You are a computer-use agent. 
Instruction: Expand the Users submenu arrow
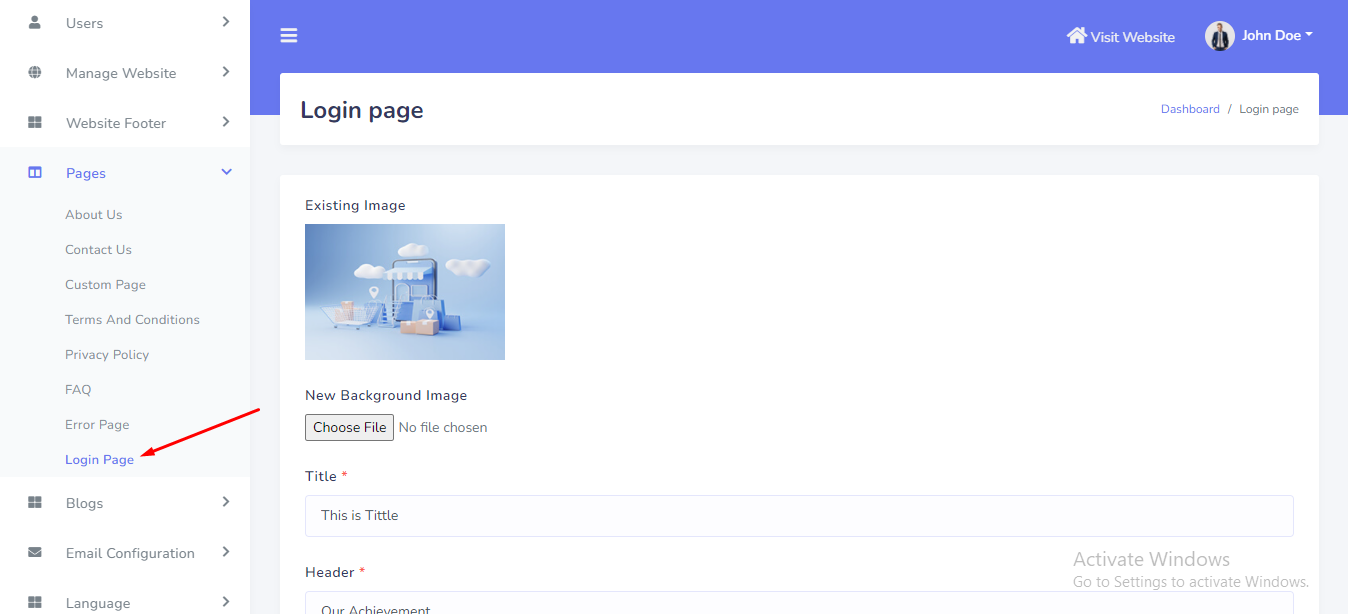point(226,22)
